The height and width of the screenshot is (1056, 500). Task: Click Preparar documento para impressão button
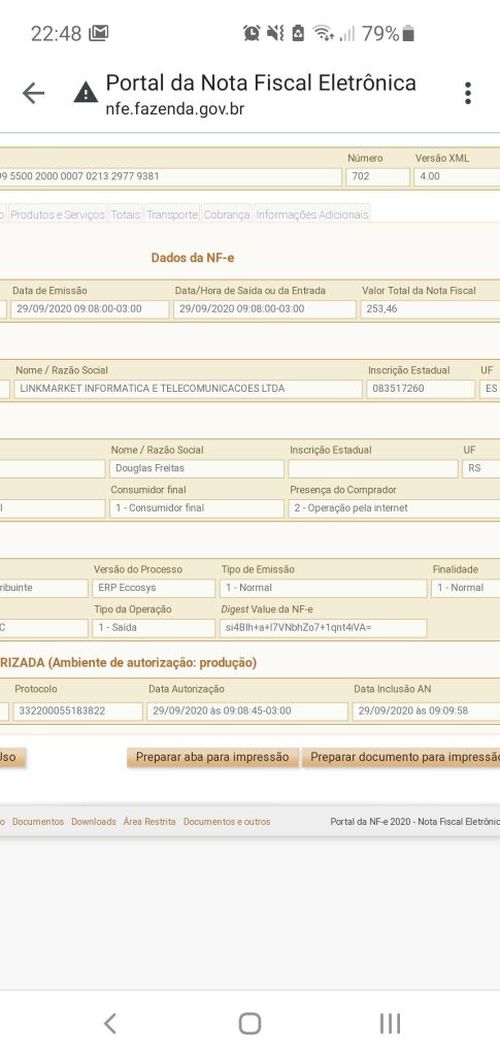[x=402, y=757]
